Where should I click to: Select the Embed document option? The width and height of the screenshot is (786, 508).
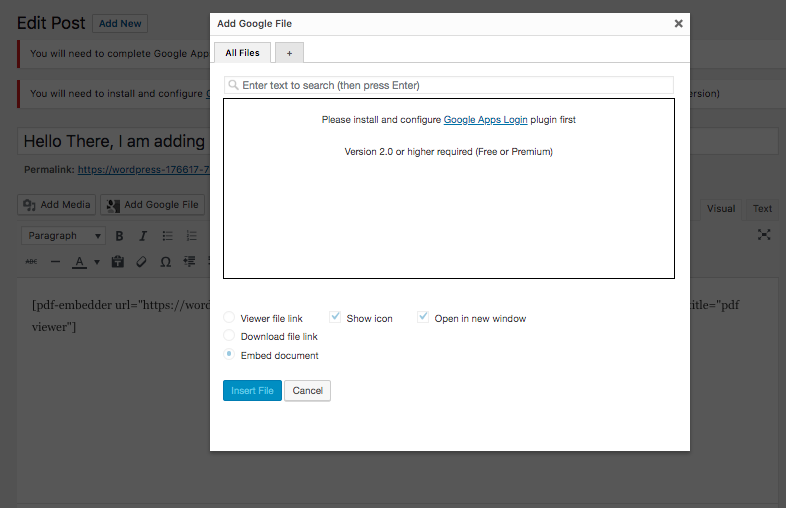point(229,354)
